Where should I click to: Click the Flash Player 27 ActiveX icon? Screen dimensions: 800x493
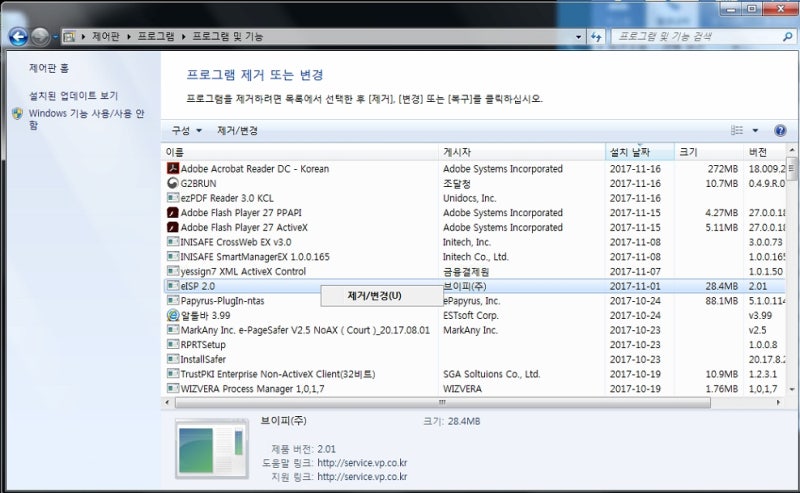coord(172,227)
